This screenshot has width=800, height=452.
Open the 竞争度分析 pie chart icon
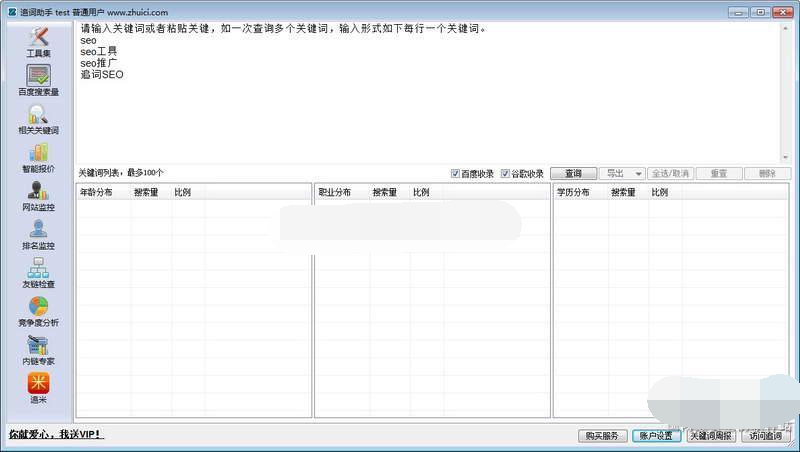(x=38, y=306)
